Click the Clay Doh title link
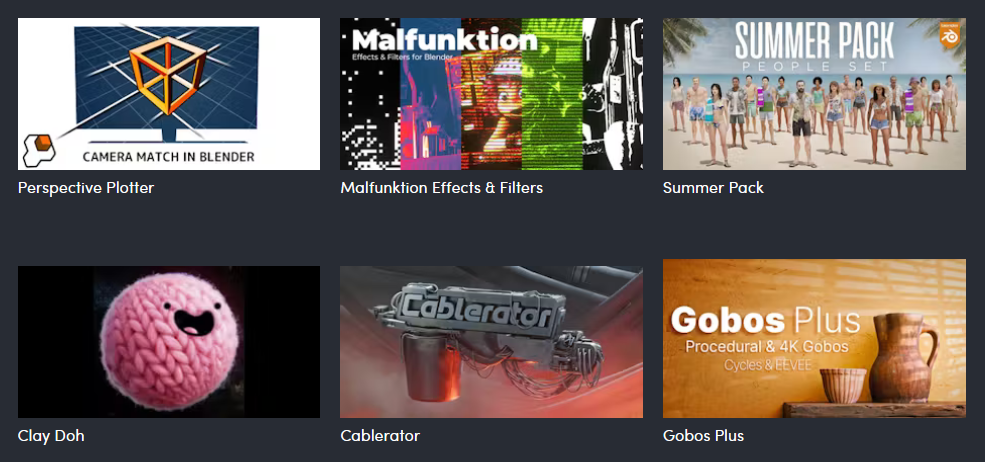The image size is (985, 462). (x=51, y=435)
